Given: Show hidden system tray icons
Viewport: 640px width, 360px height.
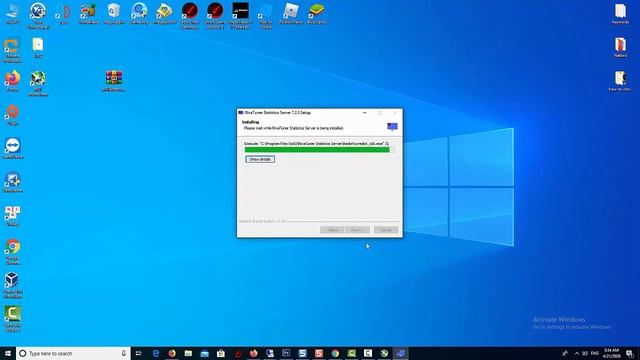Looking at the screenshot, I should pos(577,353).
